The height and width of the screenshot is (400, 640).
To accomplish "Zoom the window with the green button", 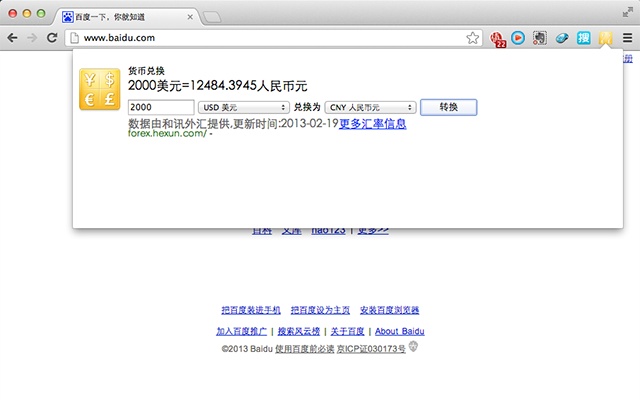I will (x=41, y=13).
